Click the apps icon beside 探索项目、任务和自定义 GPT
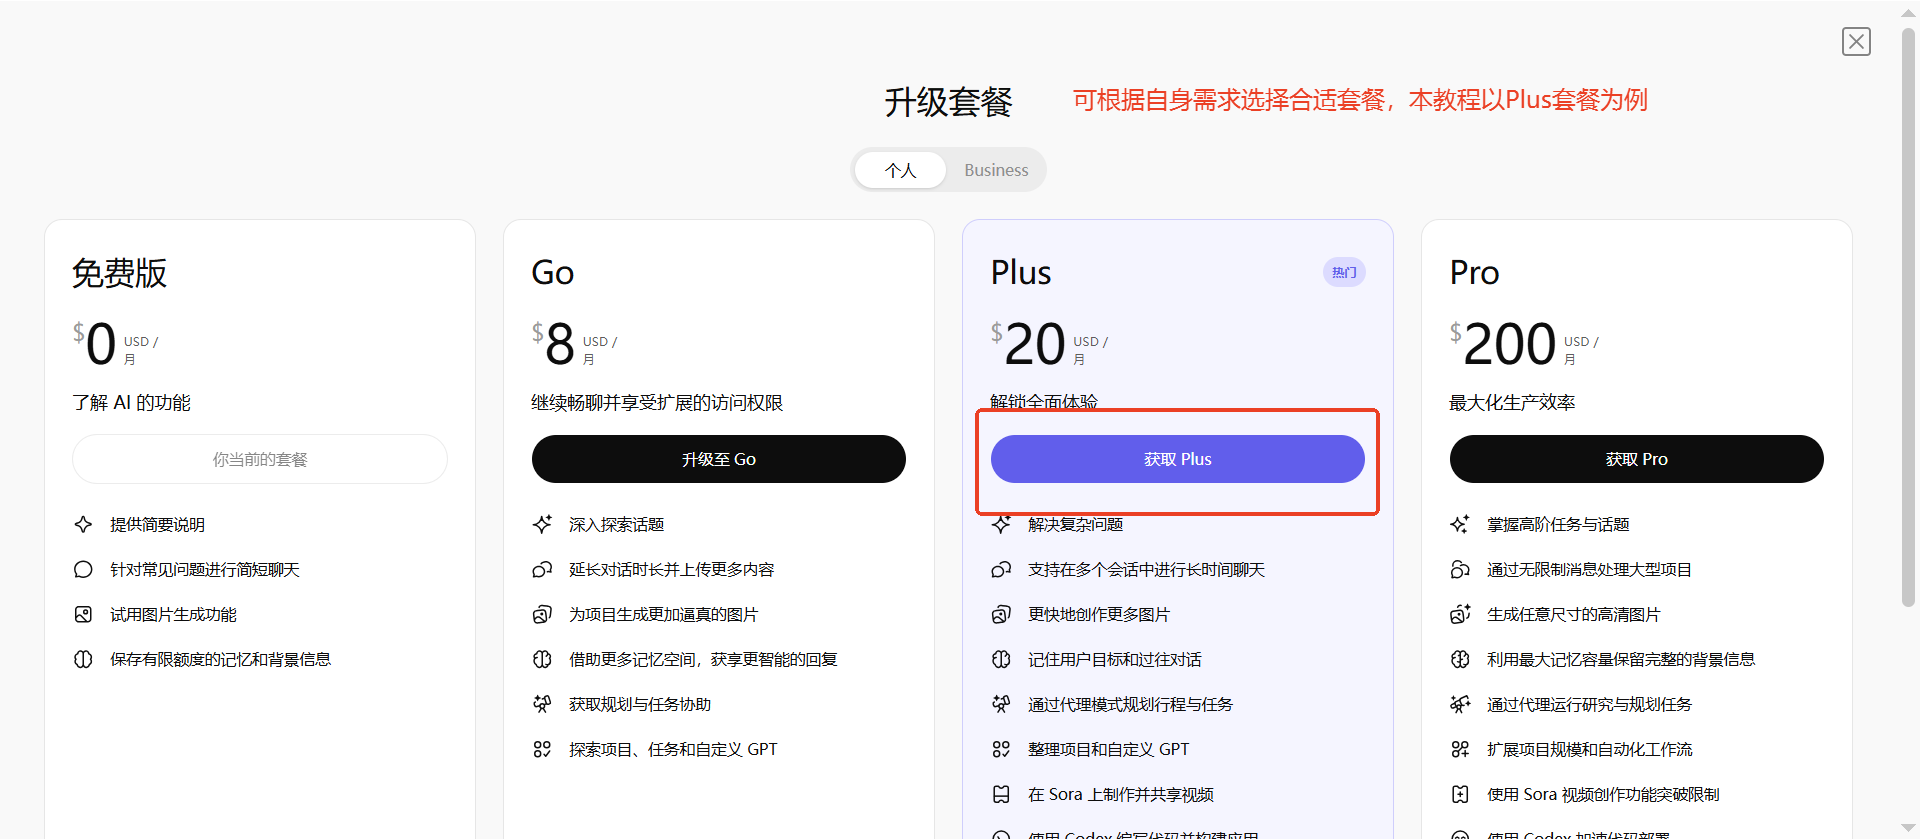 (542, 749)
